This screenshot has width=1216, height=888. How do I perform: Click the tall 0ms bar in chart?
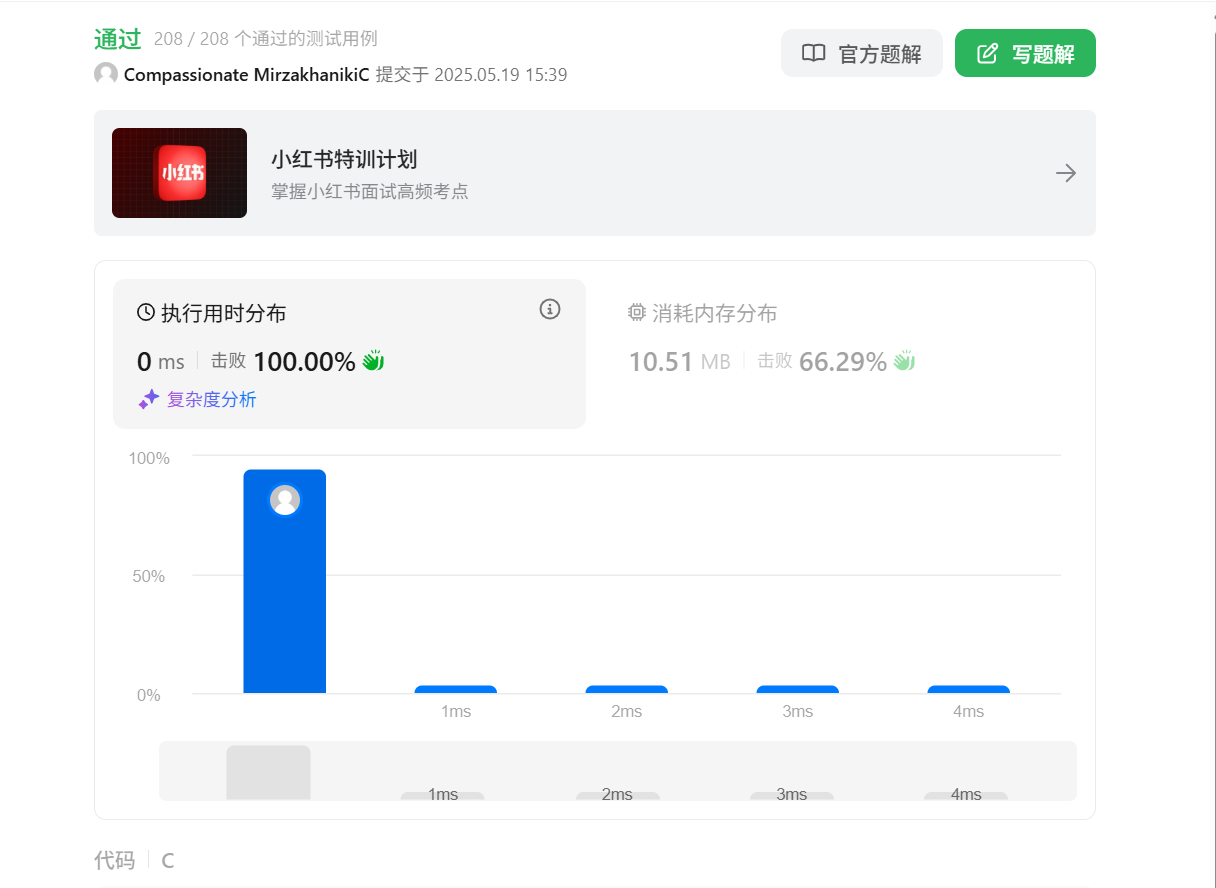(285, 581)
